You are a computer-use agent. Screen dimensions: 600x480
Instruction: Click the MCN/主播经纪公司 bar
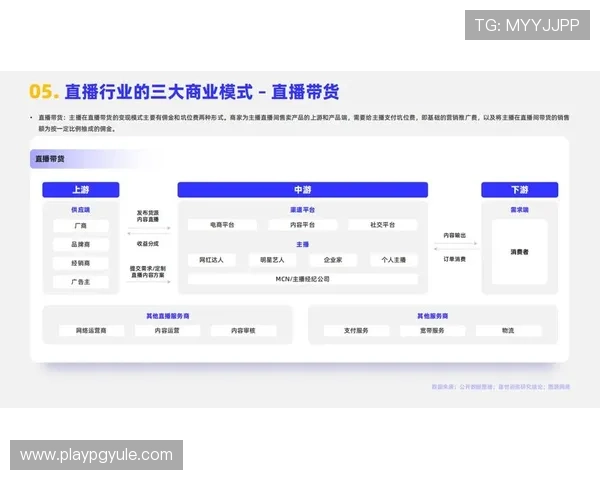[303, 279]
